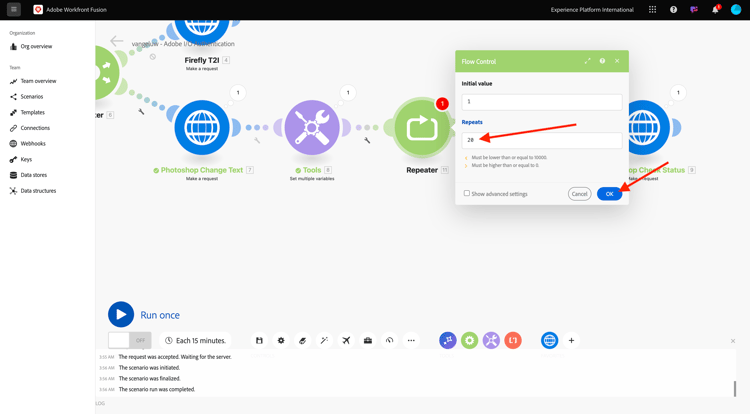Click the blue-purple flow control tool icon
Viewport: 750px width, 414px height.
[448, 340]
